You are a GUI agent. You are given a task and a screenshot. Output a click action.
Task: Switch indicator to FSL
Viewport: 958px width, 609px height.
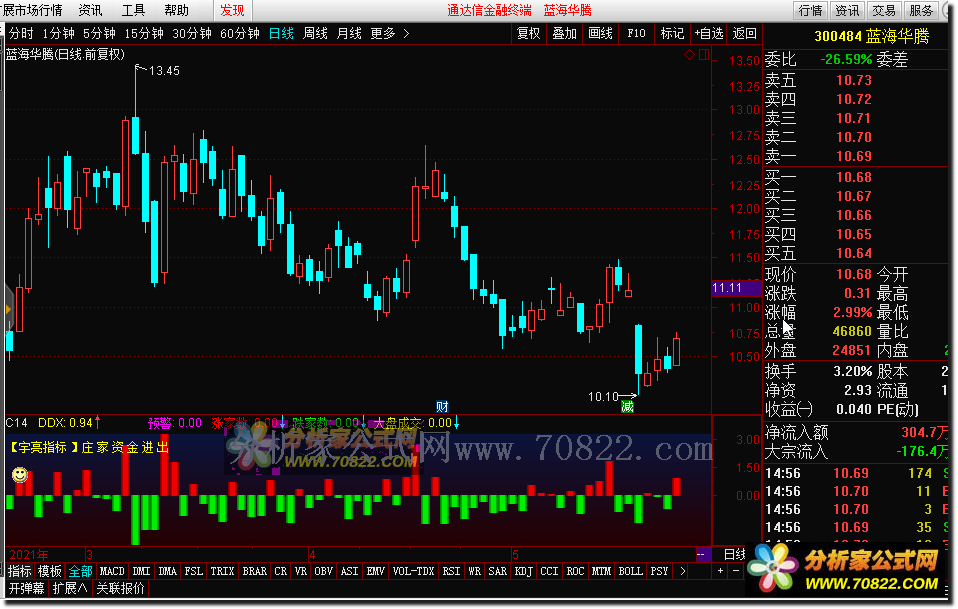coord(194,571)
